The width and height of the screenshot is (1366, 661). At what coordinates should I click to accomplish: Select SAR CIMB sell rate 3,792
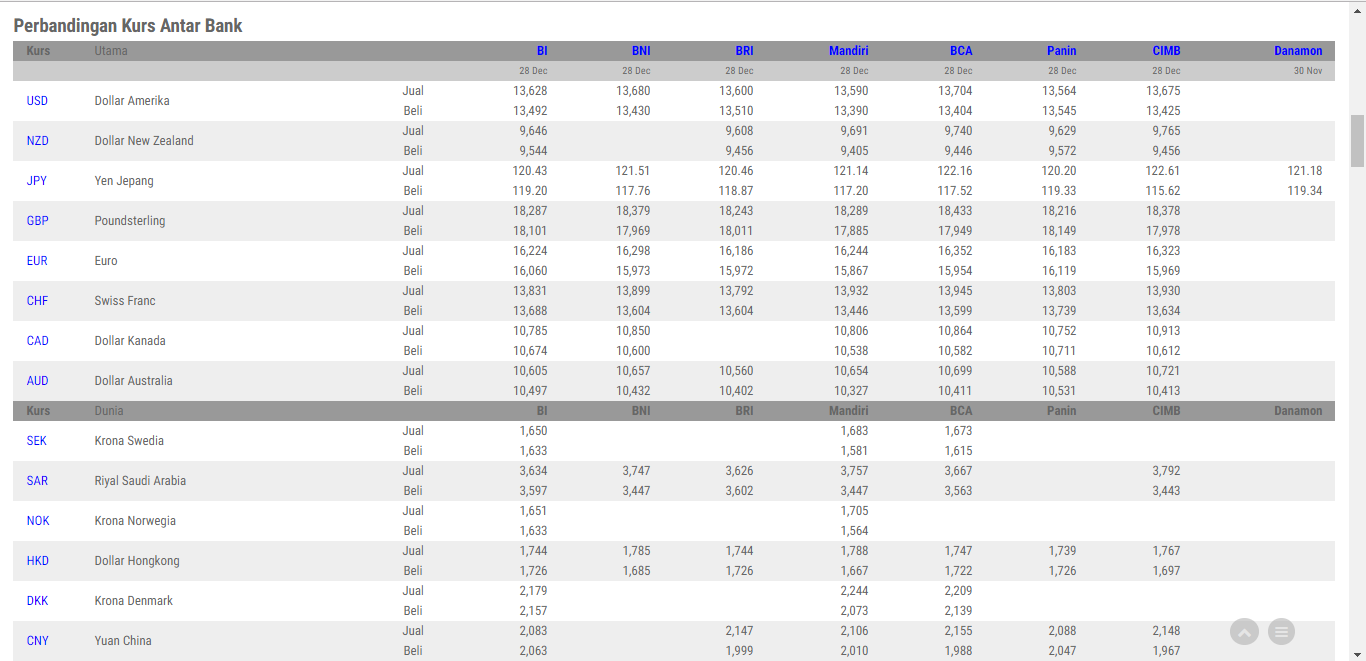pyautogui.click(x=1166, y=471)
